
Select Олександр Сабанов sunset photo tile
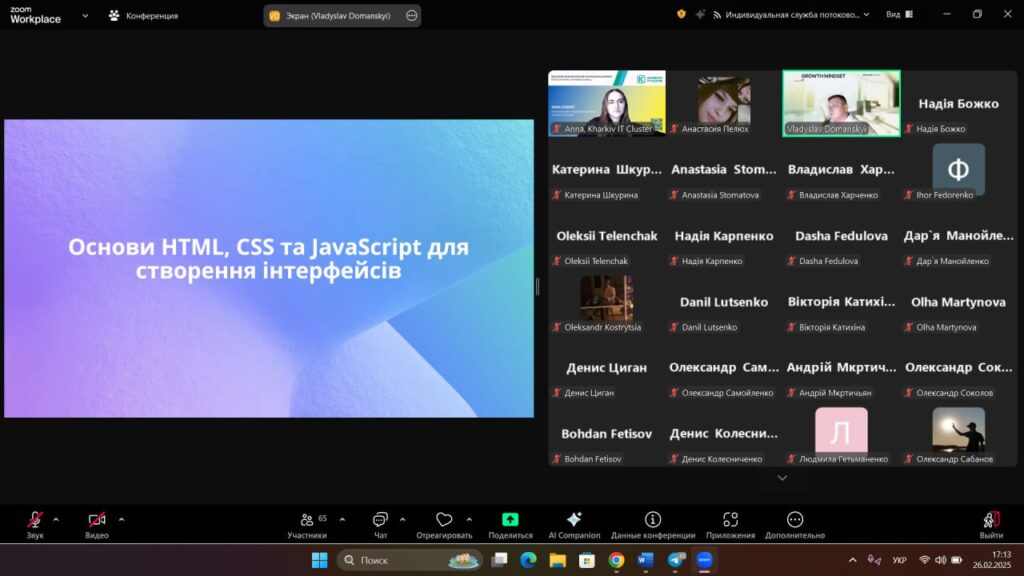(959, 434)
